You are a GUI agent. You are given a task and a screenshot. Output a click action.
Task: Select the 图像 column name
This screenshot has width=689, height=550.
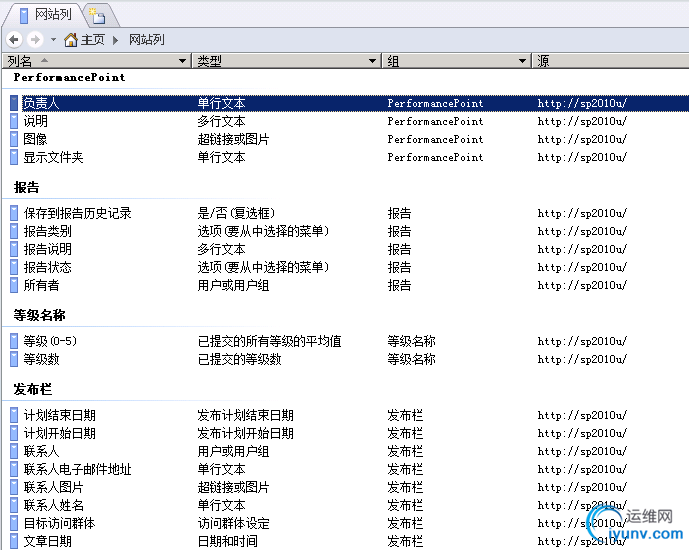[35, 139]
